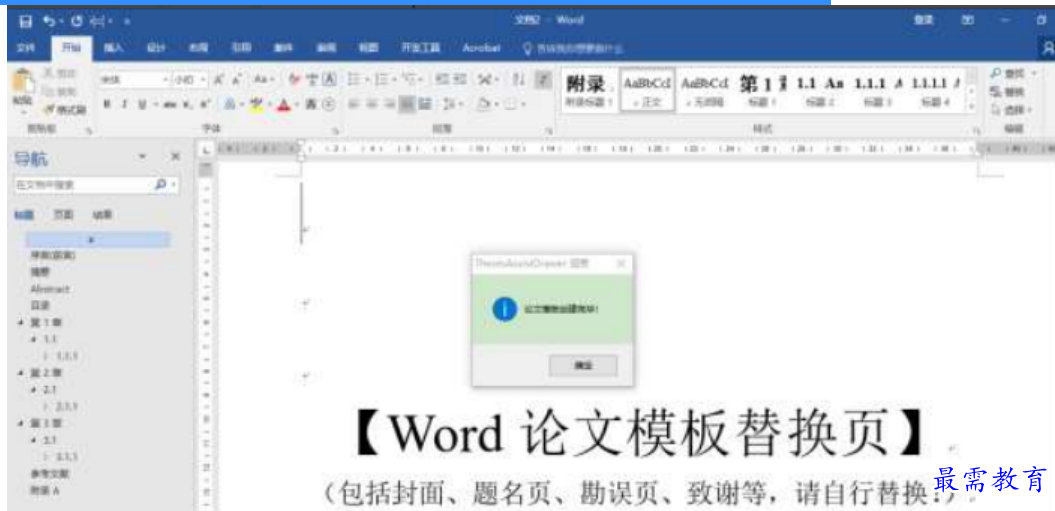This screenshot has height=511, width=1055.
Task: Toggle Superscript formatting
Action: click(x=204, y=104)
